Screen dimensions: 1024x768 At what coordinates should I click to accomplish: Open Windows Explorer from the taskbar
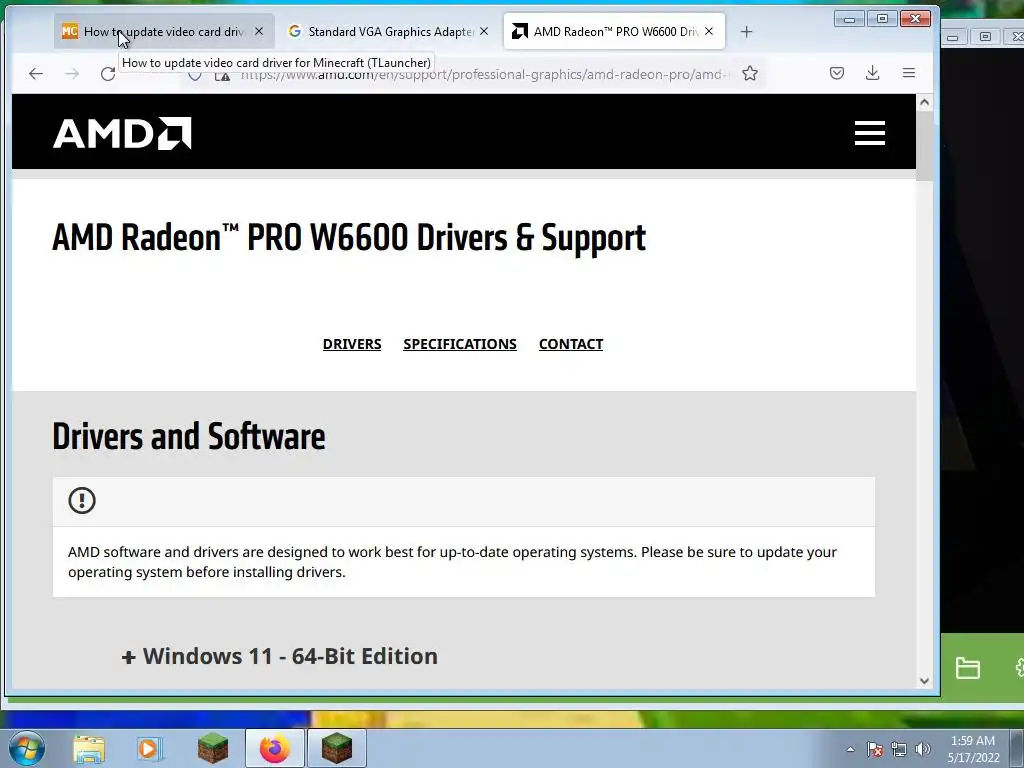pyautogui.click(x=89, y=748)
